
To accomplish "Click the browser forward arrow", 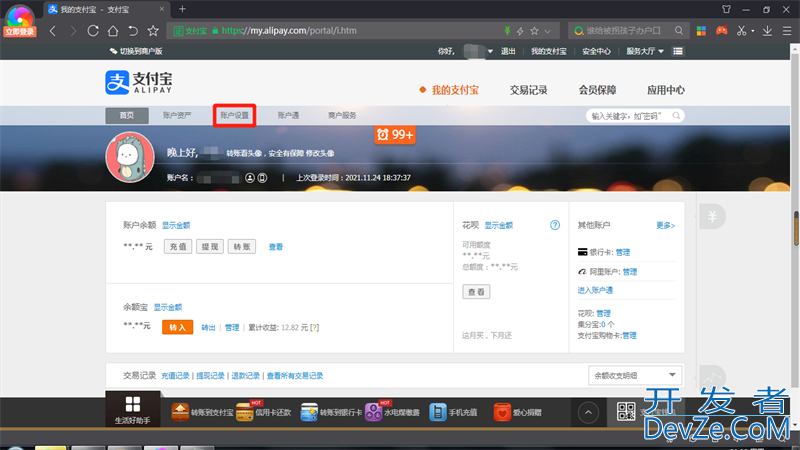I will tap(72, 31).
